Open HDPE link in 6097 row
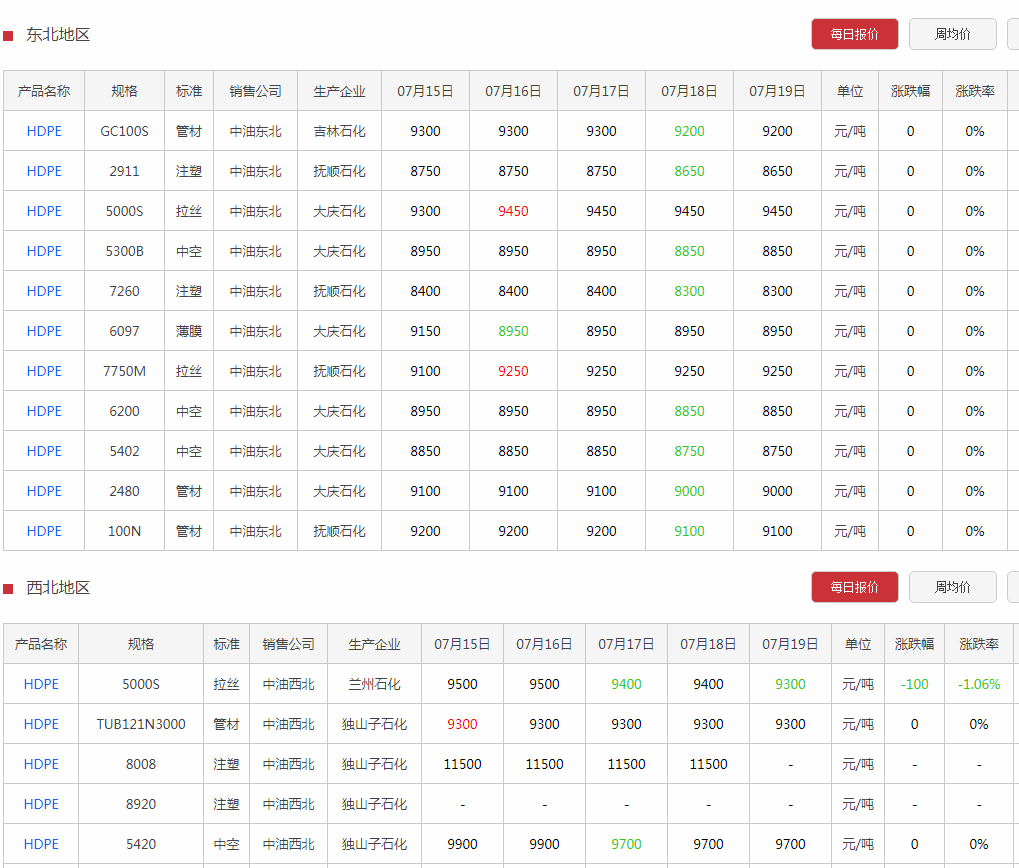This screenshot has width=1019, height=868. (x=44, y=331)
